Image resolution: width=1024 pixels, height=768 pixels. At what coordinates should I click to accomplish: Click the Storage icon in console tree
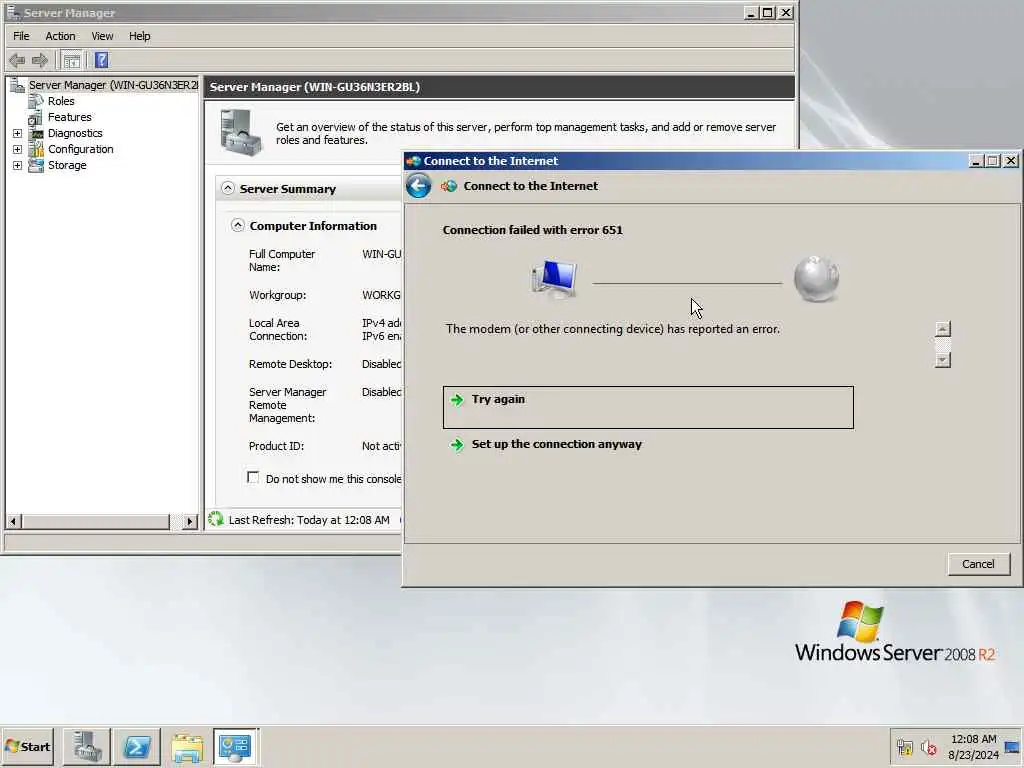[37, 165]
